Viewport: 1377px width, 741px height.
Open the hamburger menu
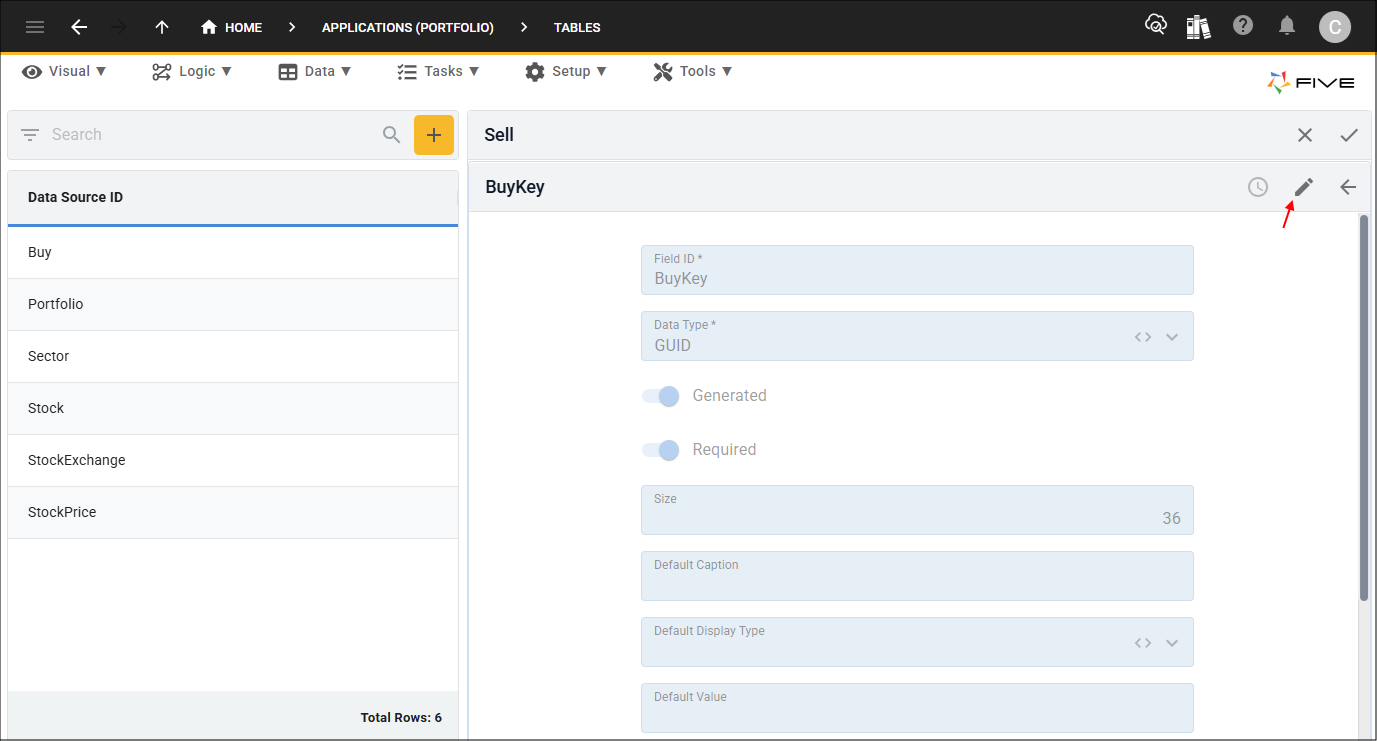(x=35, y=27)
